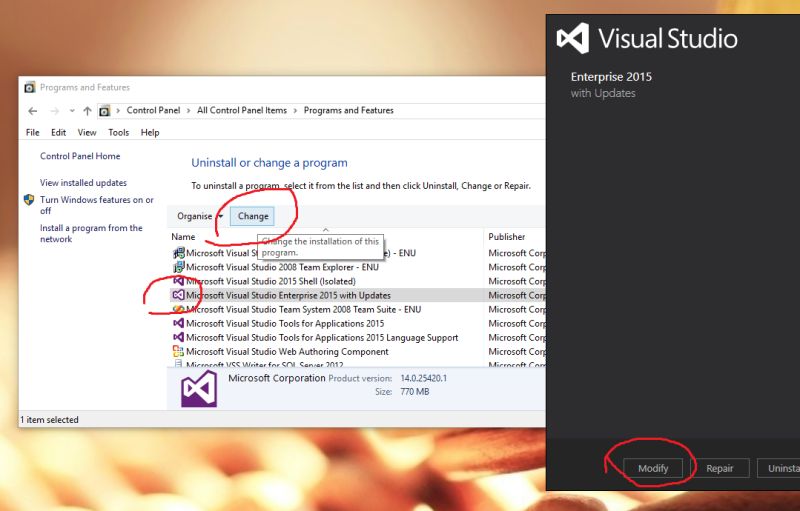Viewport: 800px width, 511px height.
Task: Open the Organise dropdown menu
Action: (x=199, y=216)
